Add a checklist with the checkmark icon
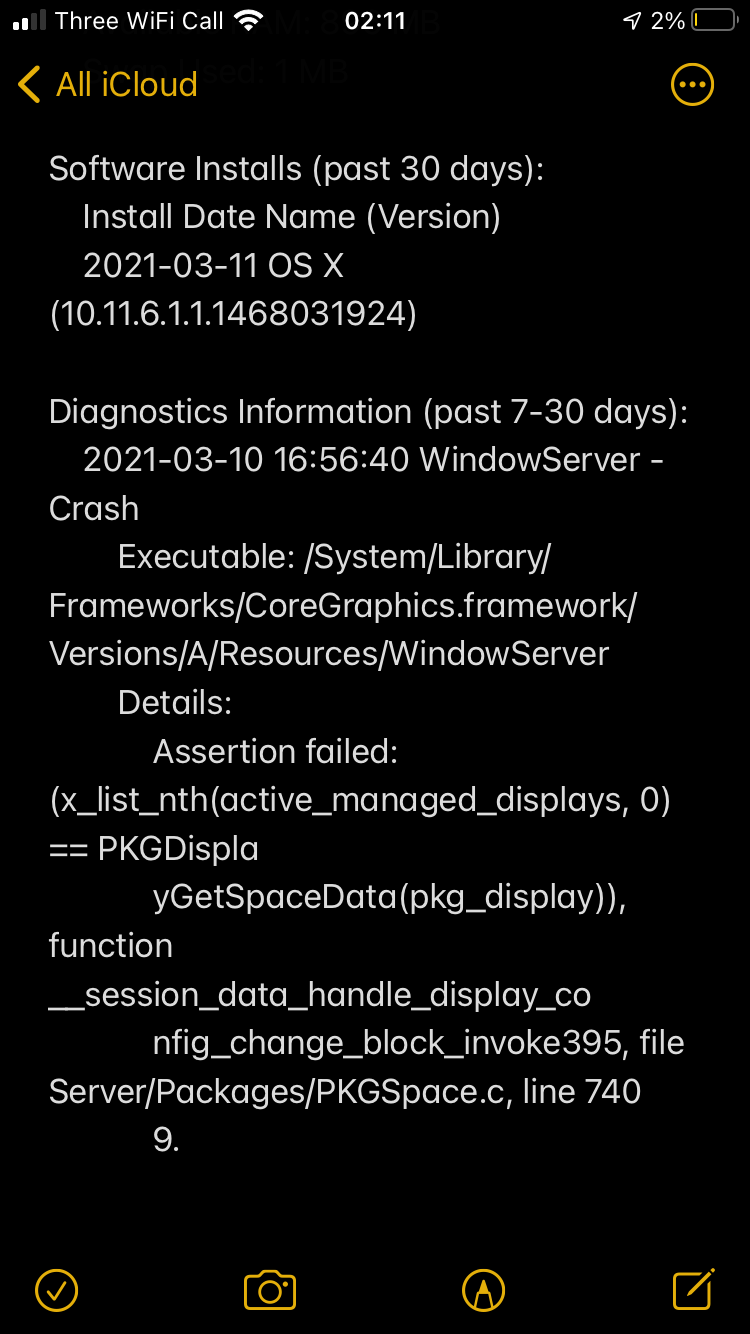The height and width of the screenshot is (1334, 750). pyautogui.click(x=57, y=1289)
